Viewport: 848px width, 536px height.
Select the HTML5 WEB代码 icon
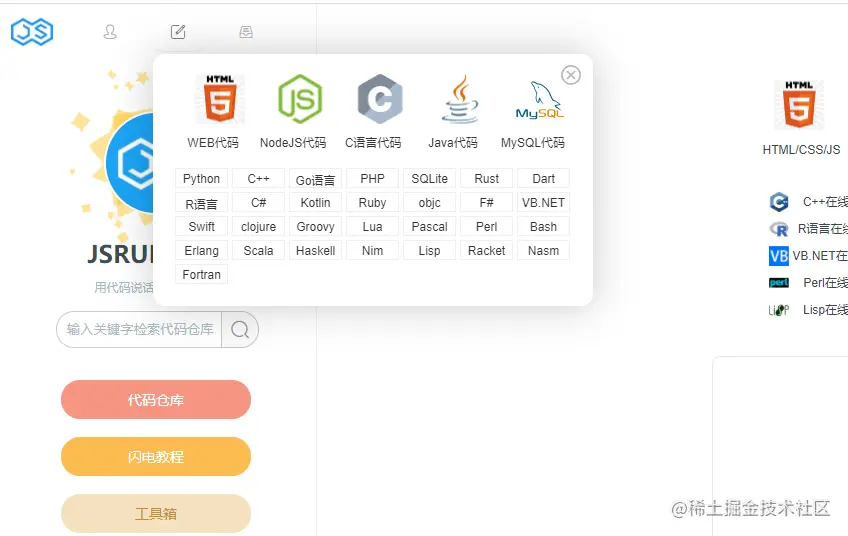[x=220, y=99]
